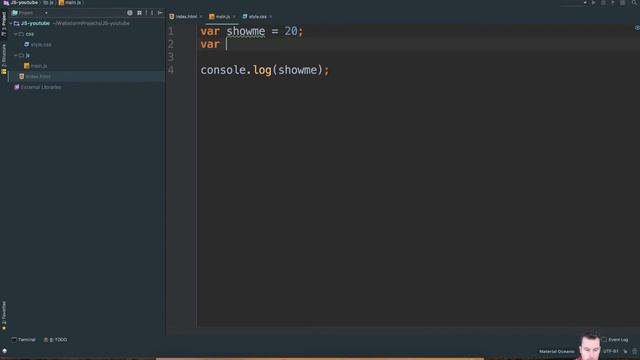Screen dimensions: 640x360
Task: Collapse the JS-youtube project root
Action: pos(11,24)
